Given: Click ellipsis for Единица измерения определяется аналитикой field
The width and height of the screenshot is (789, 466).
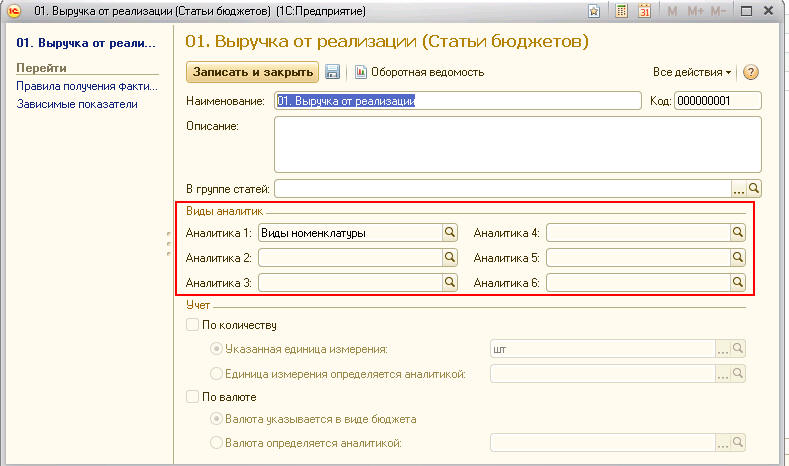Looking at the screenshot, I should point(723,374).
